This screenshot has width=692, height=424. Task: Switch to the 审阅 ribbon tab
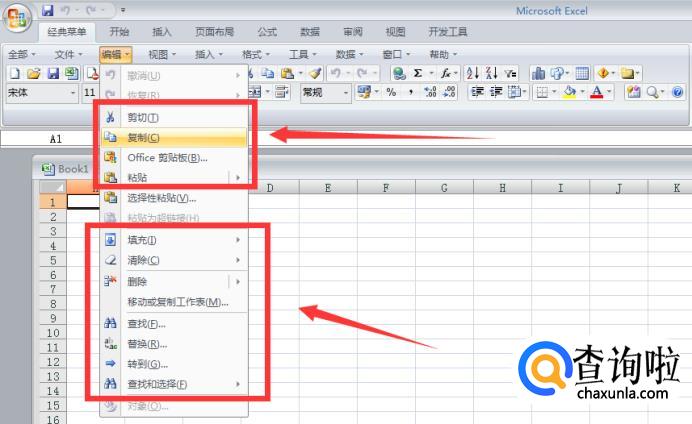click(353, 32)
